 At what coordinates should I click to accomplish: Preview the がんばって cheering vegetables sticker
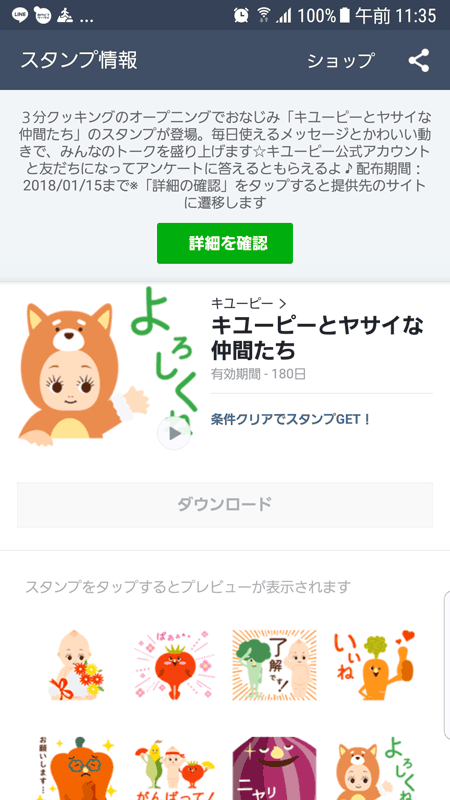[174, 768]
